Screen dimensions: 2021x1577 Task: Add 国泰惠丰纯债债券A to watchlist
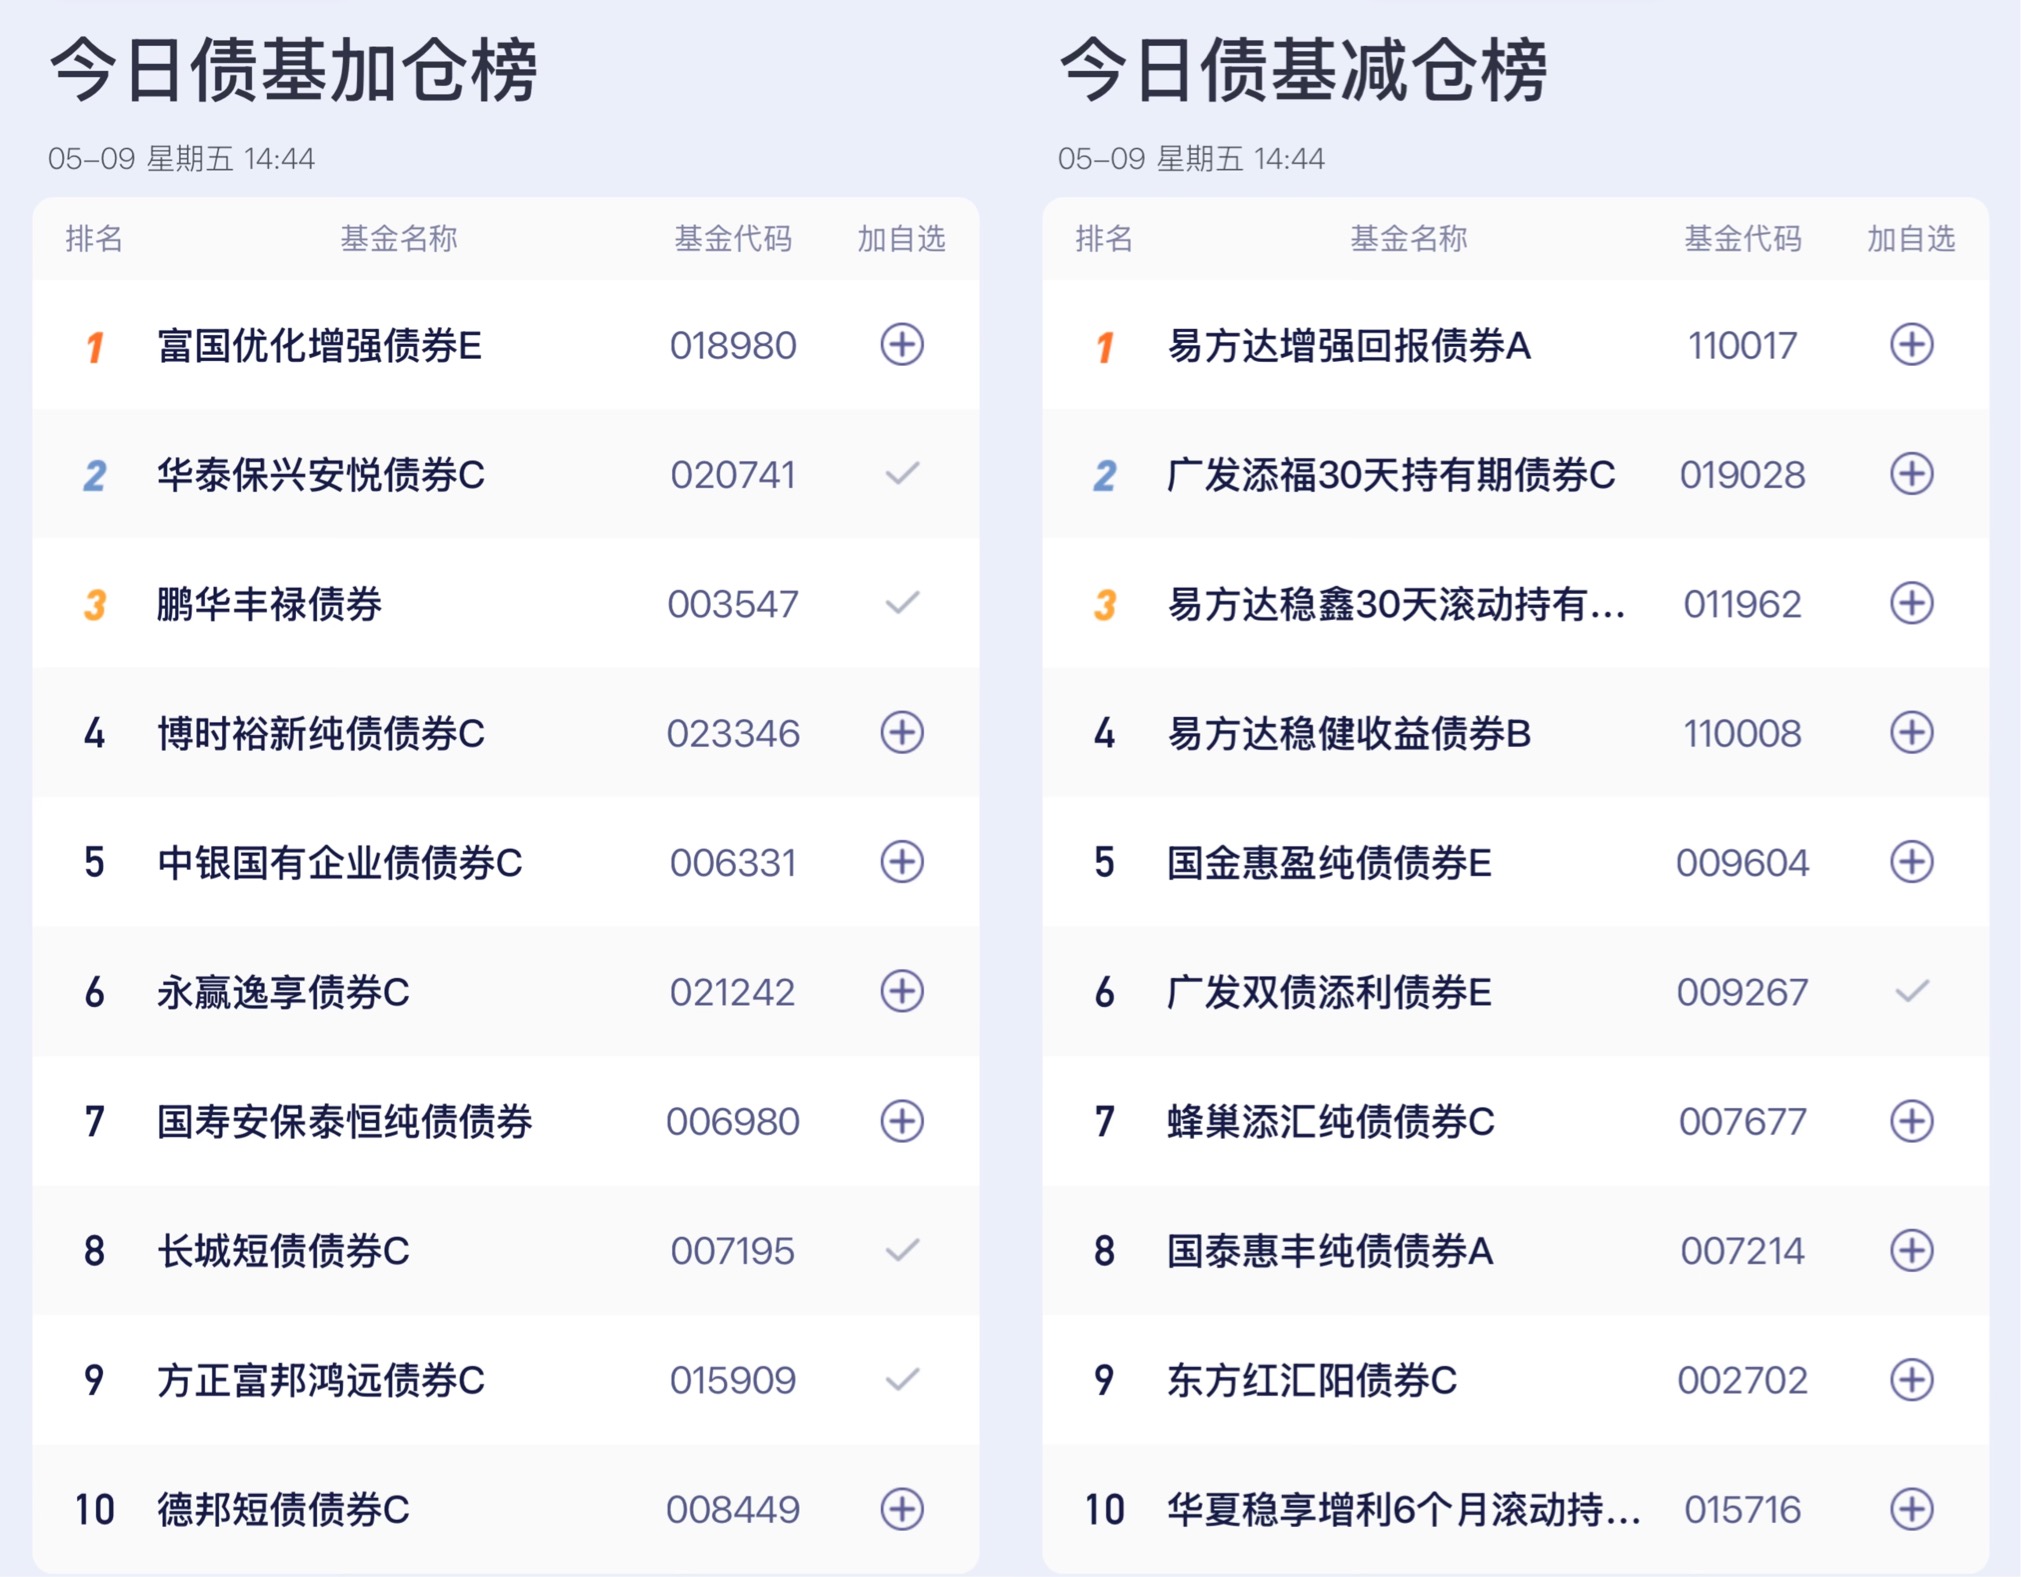pos(1911,1250)
